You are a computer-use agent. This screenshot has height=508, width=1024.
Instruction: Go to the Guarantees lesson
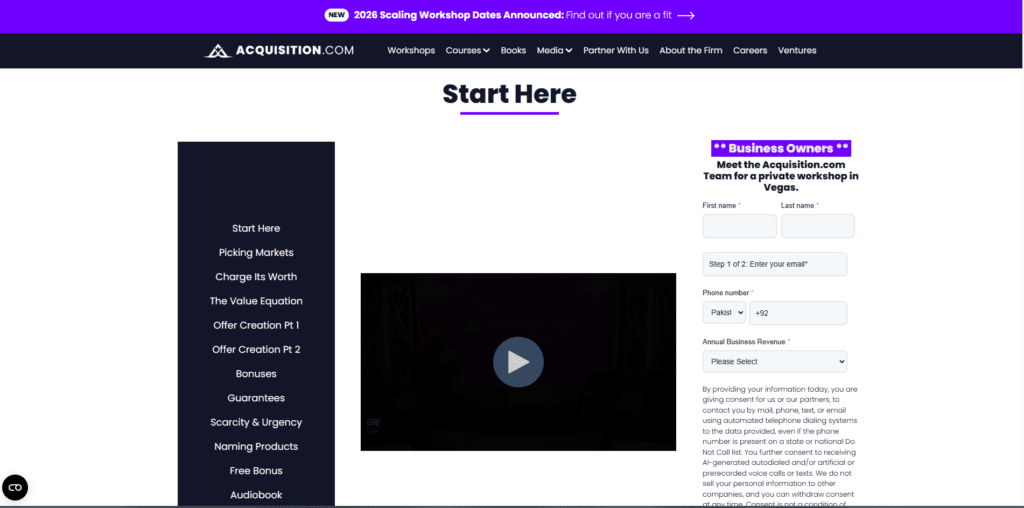256,398
